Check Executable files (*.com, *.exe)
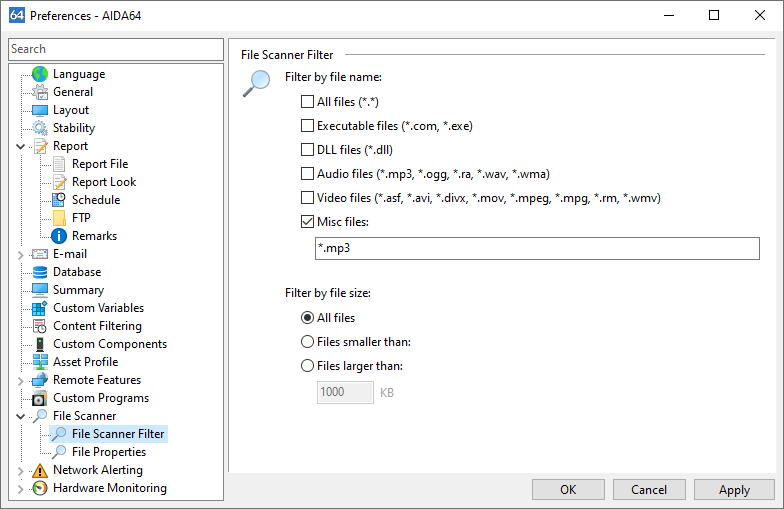Image resolution: width=784 pixels, height=509 pixels. coord(307,126)
